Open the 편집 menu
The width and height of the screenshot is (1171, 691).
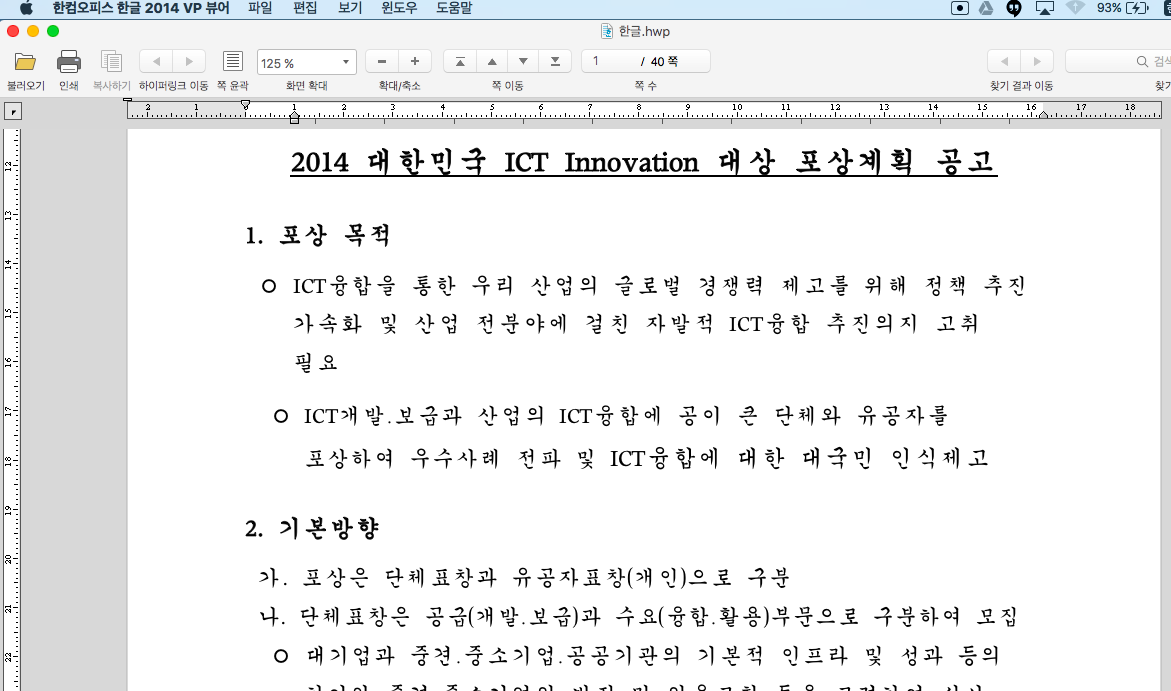[x=305, y=8]
